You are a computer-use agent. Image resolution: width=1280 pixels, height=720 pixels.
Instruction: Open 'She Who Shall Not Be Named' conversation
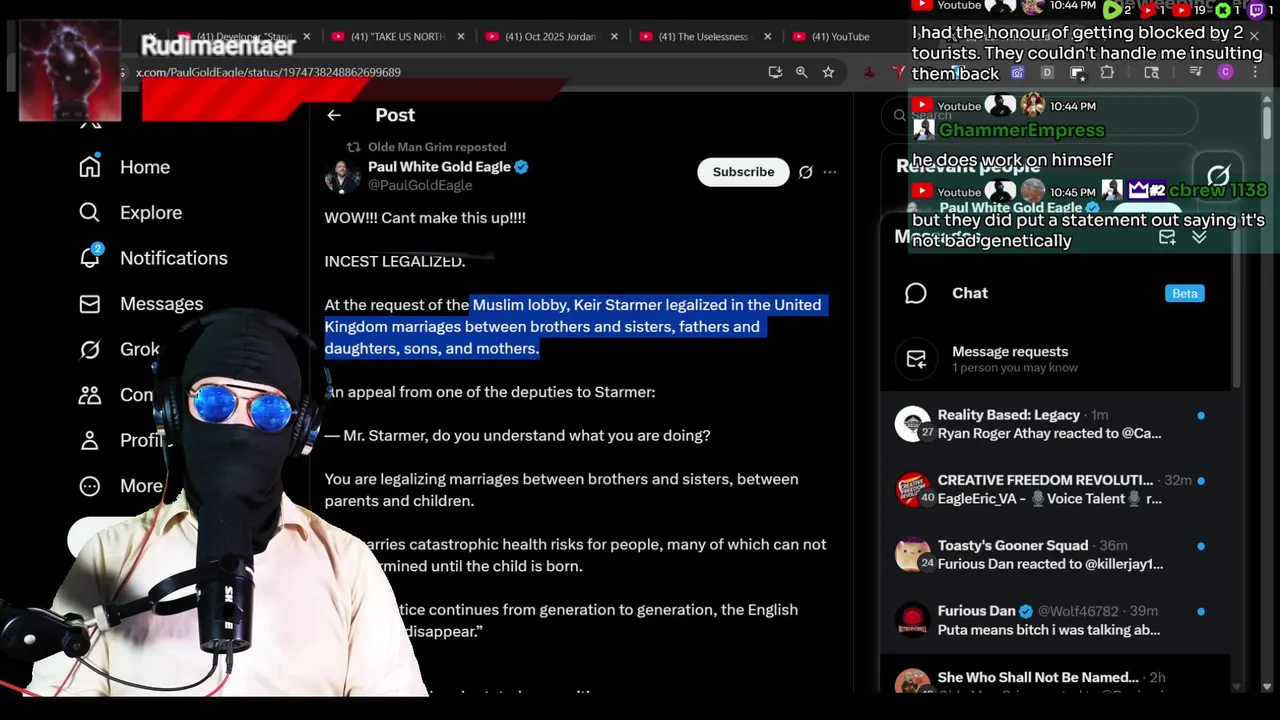pos(1055,678)
